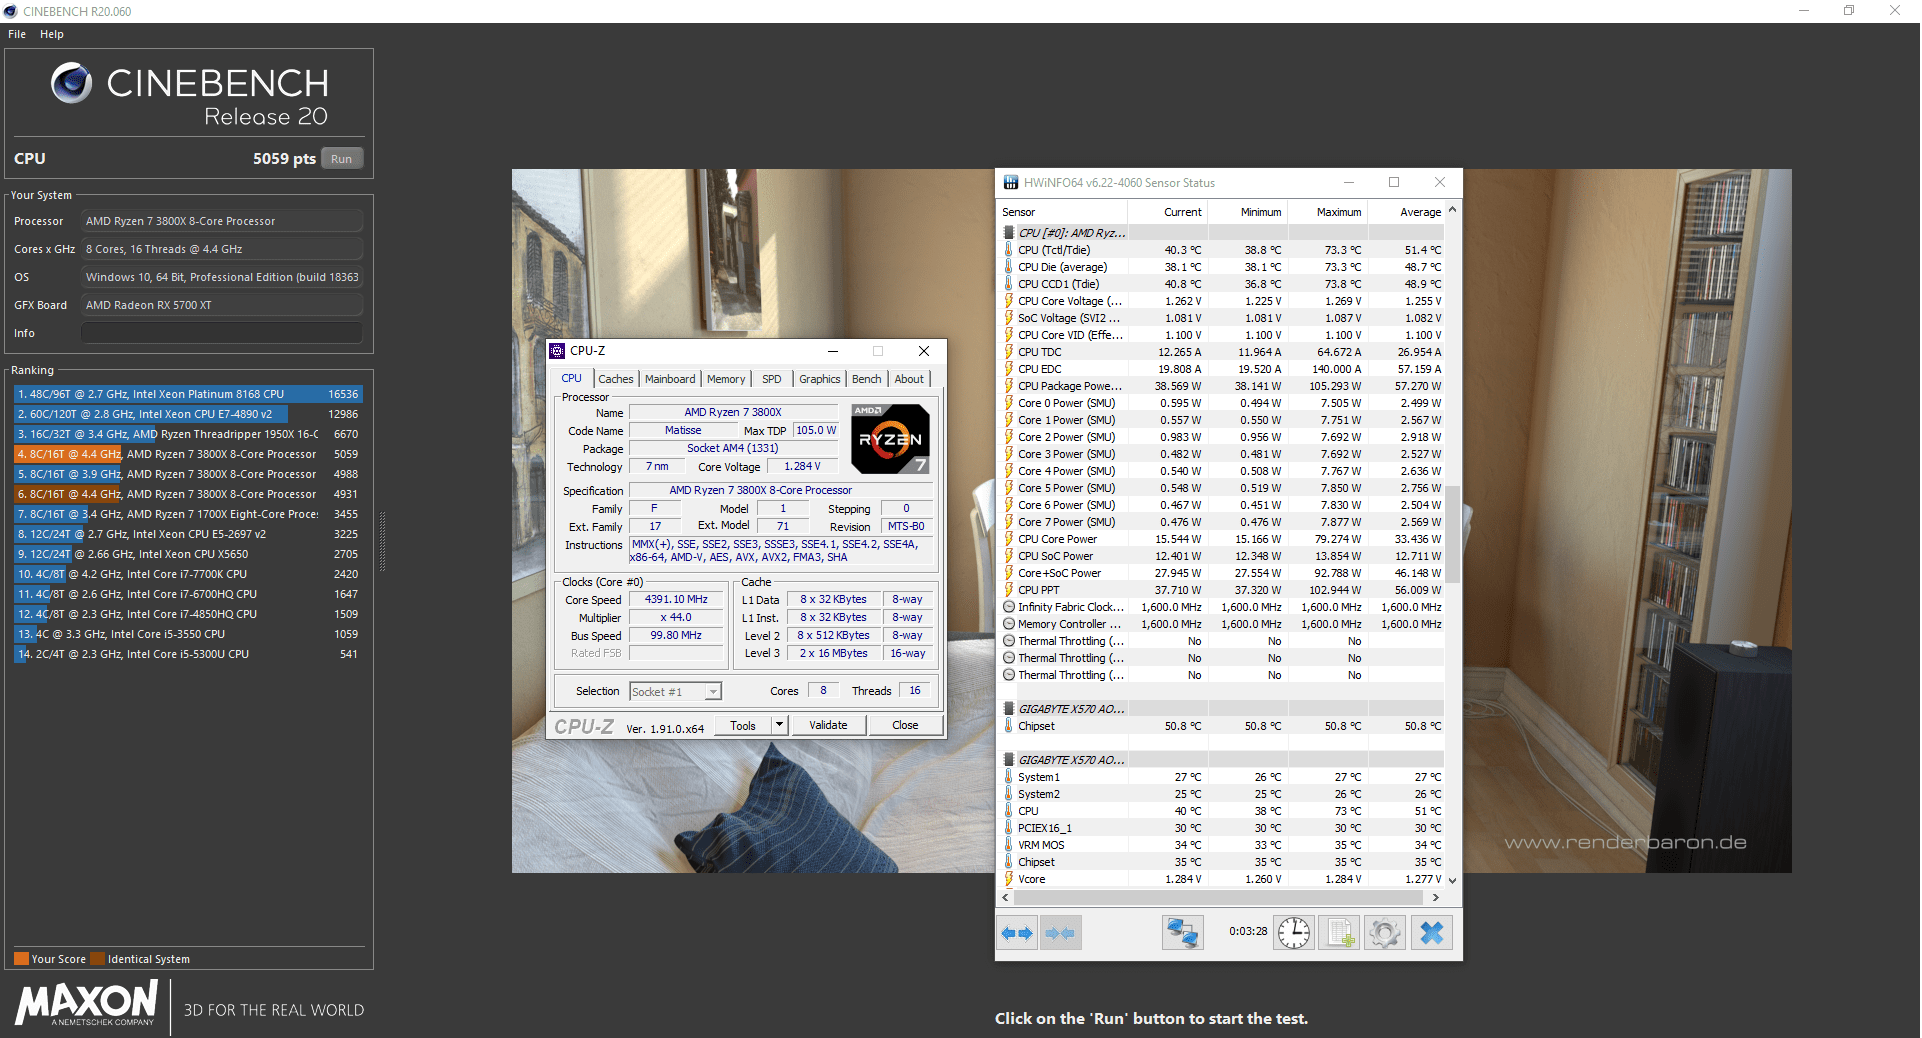
Task: Reset sensor statistics with the clock icon
Action: tap(1294, 933)
